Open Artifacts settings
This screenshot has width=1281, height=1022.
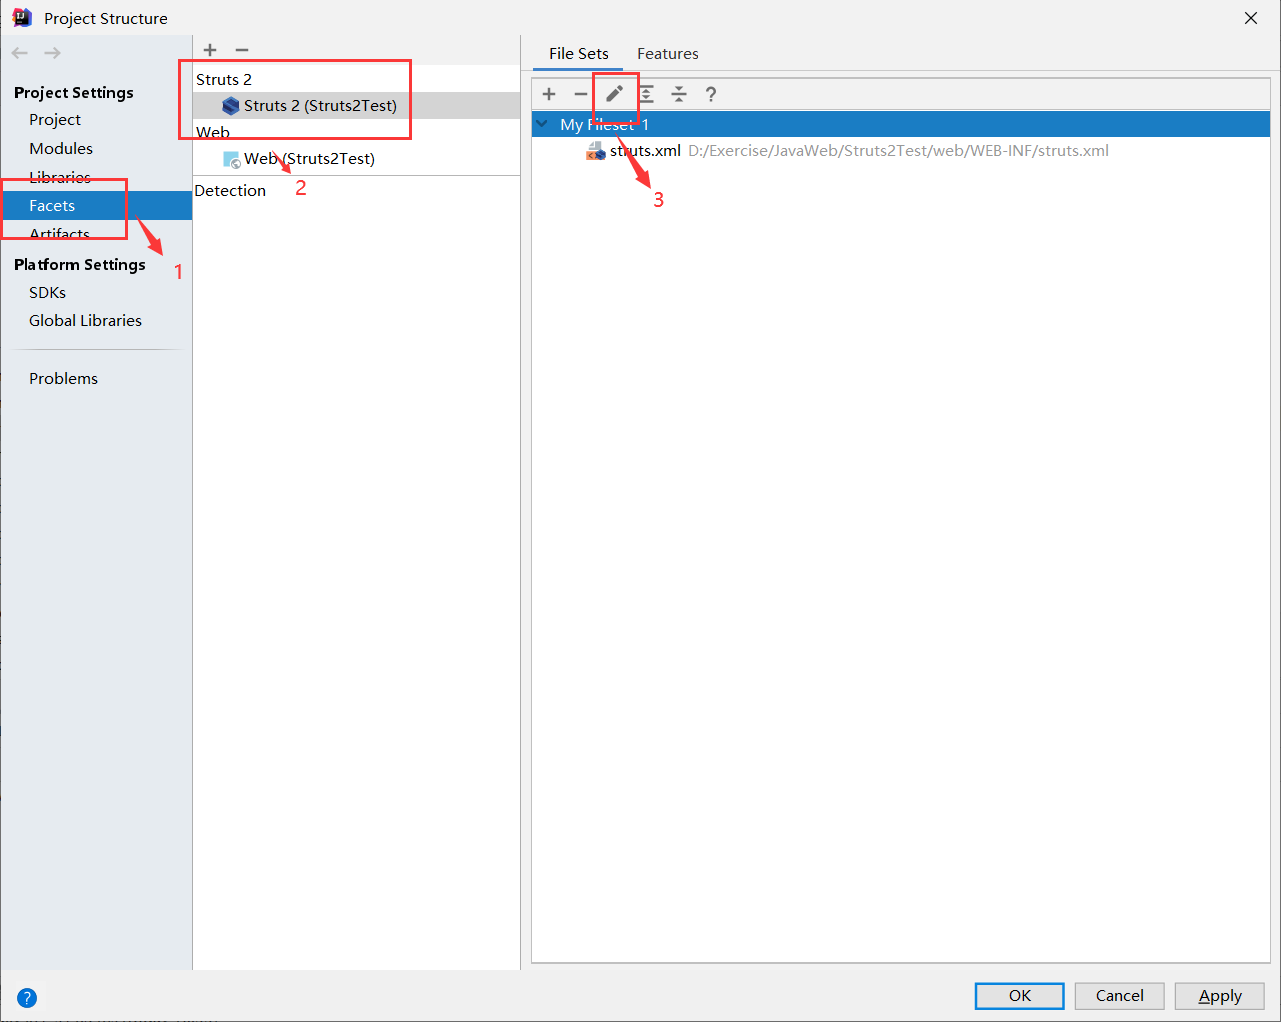click(x=60, y=234)
